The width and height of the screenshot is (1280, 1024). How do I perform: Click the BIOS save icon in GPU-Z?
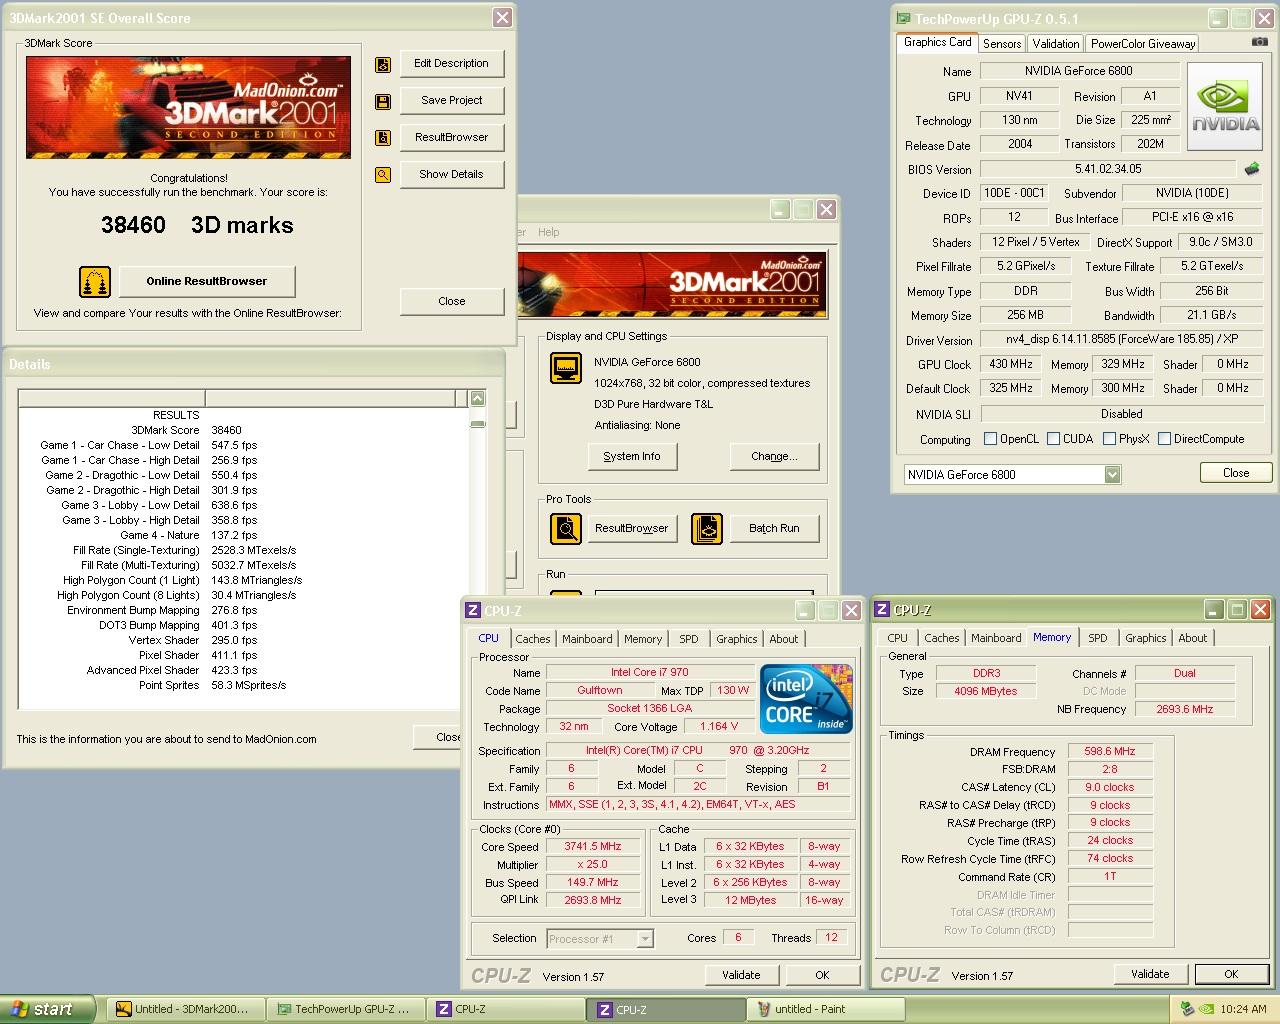(x=1252, y=169)
